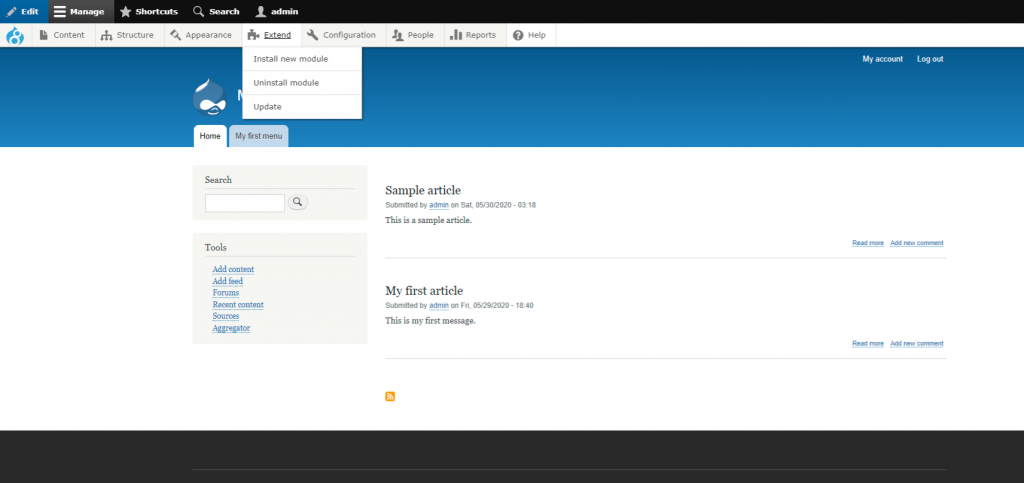Select Install new module from Extend dropdown
The width and height of the screenshot is (1024, 483).
[290, 59]
